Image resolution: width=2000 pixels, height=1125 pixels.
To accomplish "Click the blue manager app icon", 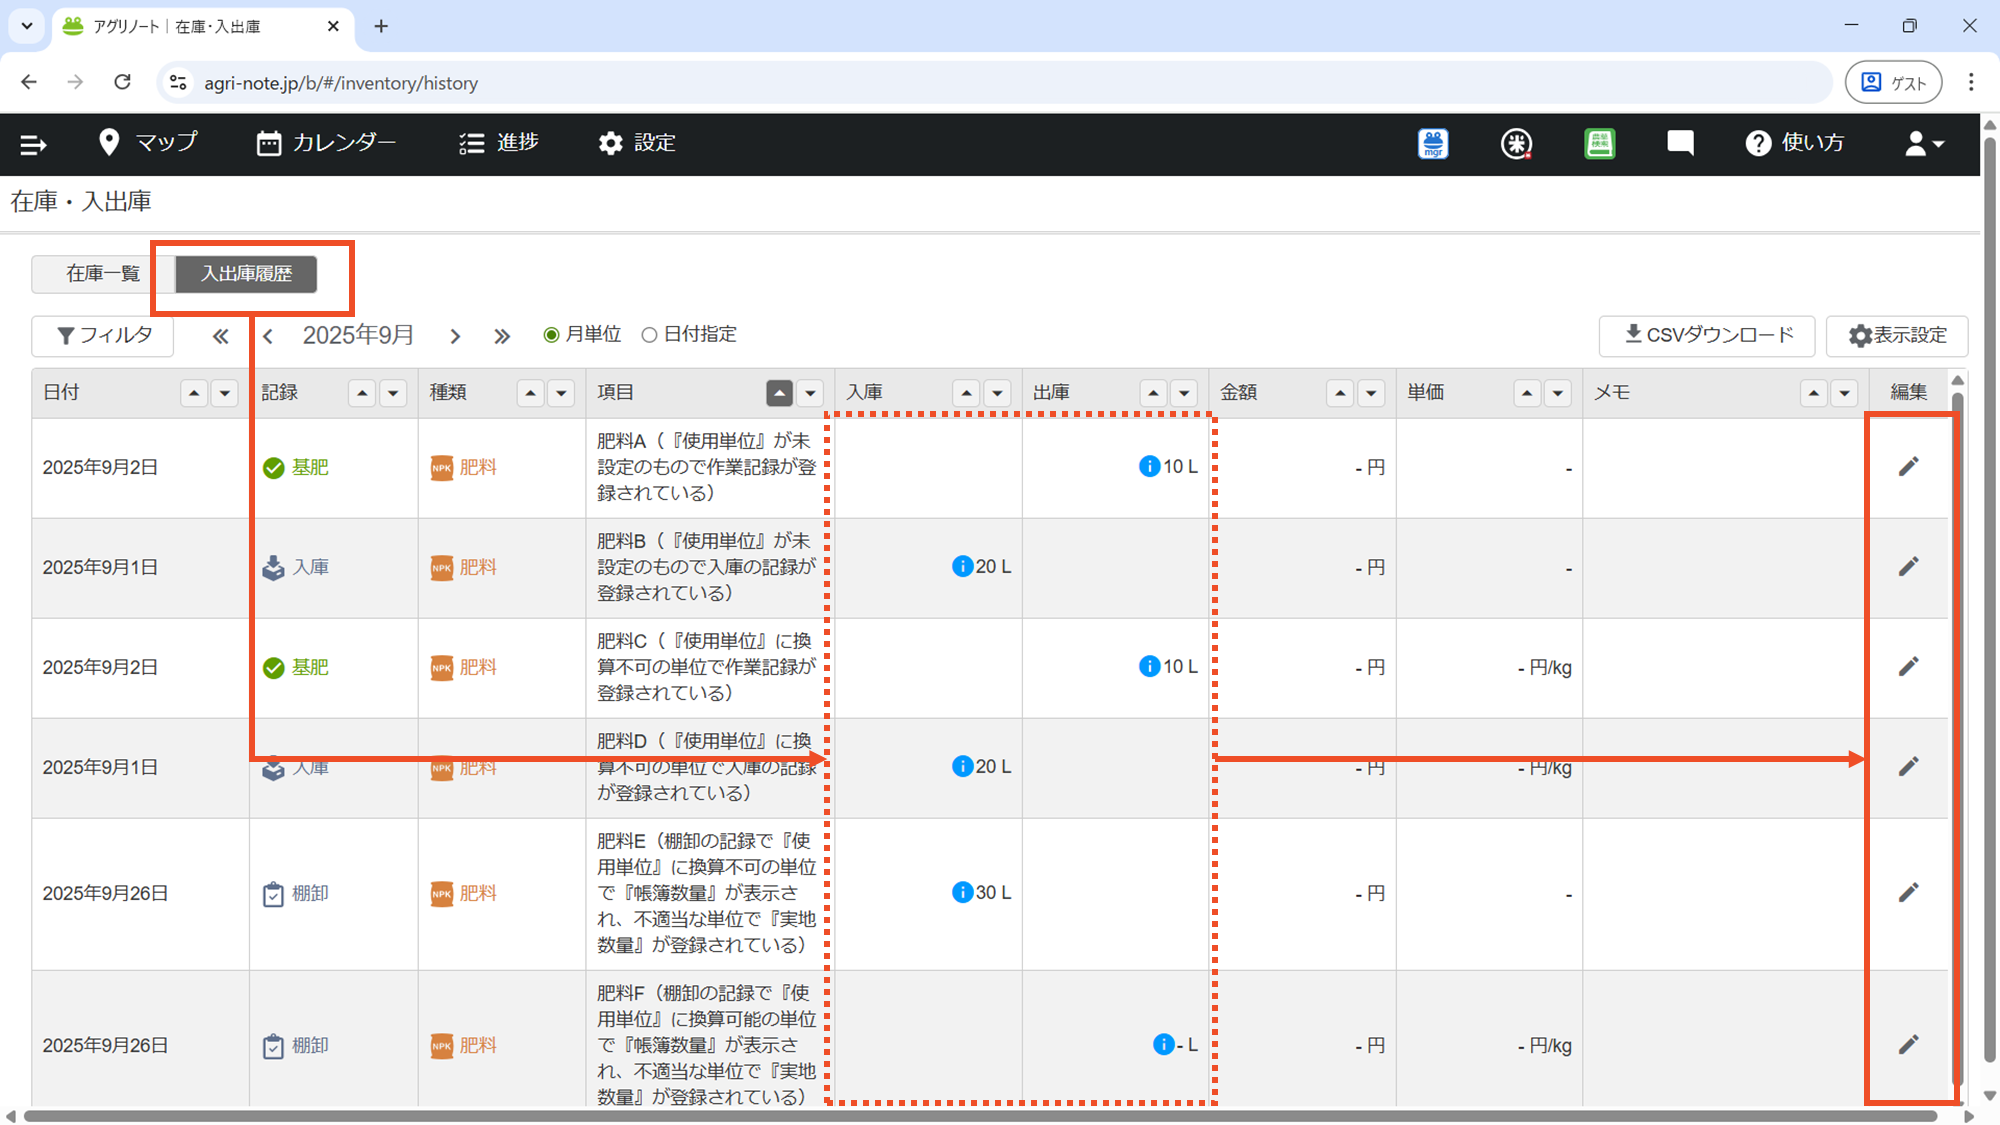I will (1433, 144).
